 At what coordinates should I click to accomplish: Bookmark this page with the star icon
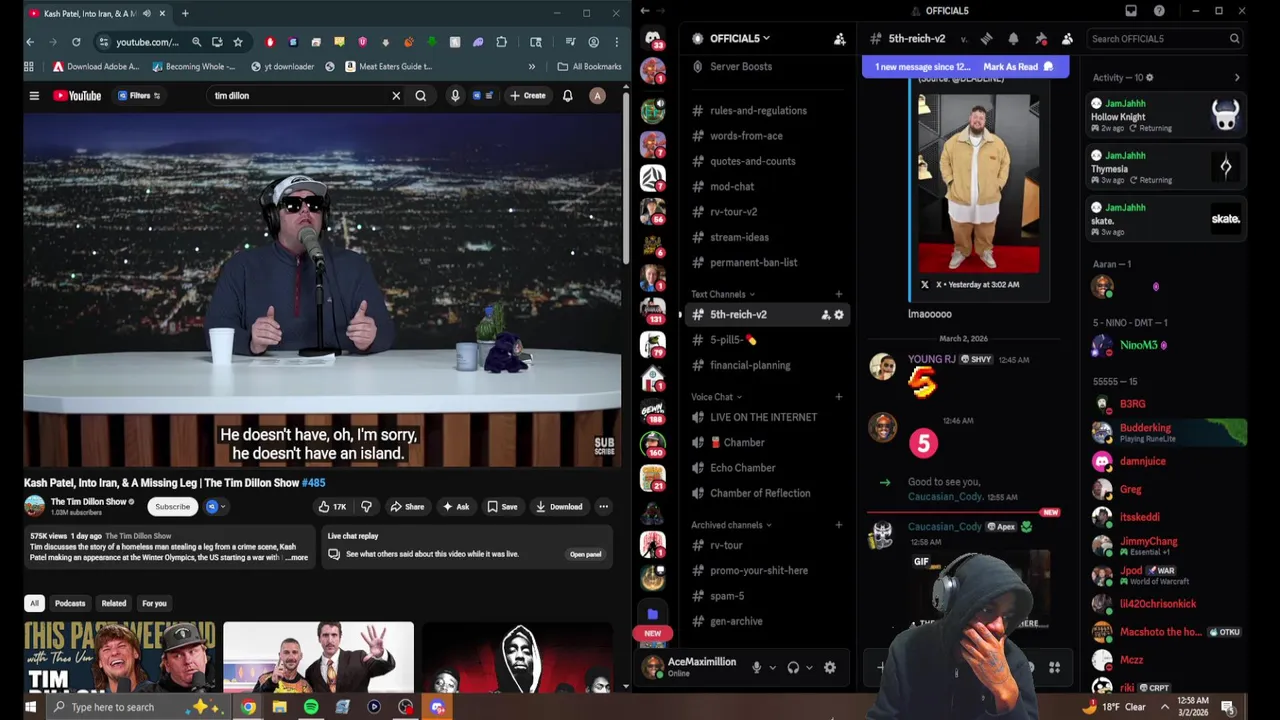pyautogui.click(x=238, y=42)
